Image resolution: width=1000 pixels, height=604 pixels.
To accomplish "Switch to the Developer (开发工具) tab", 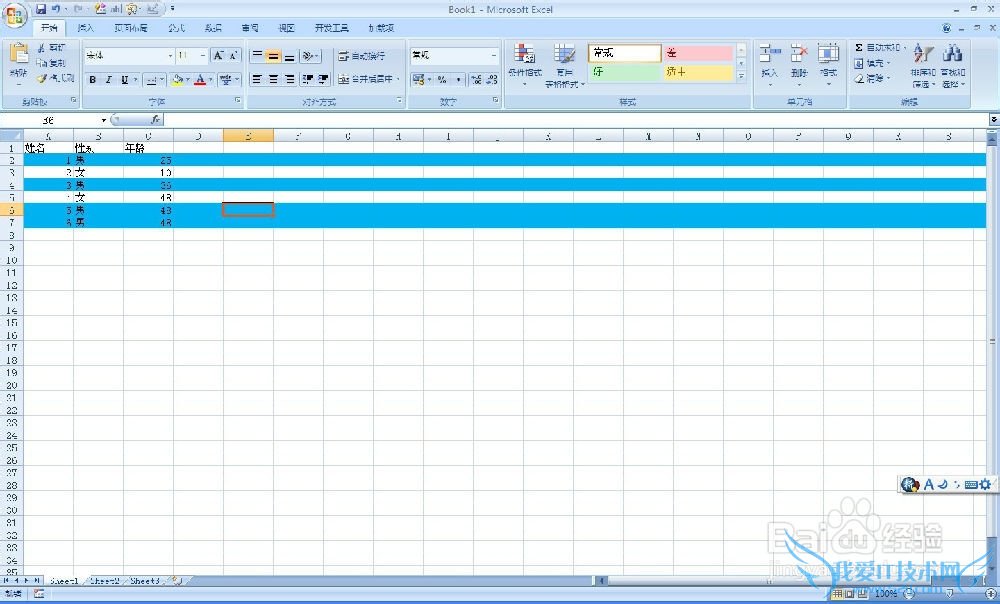I will coord(332,28).
